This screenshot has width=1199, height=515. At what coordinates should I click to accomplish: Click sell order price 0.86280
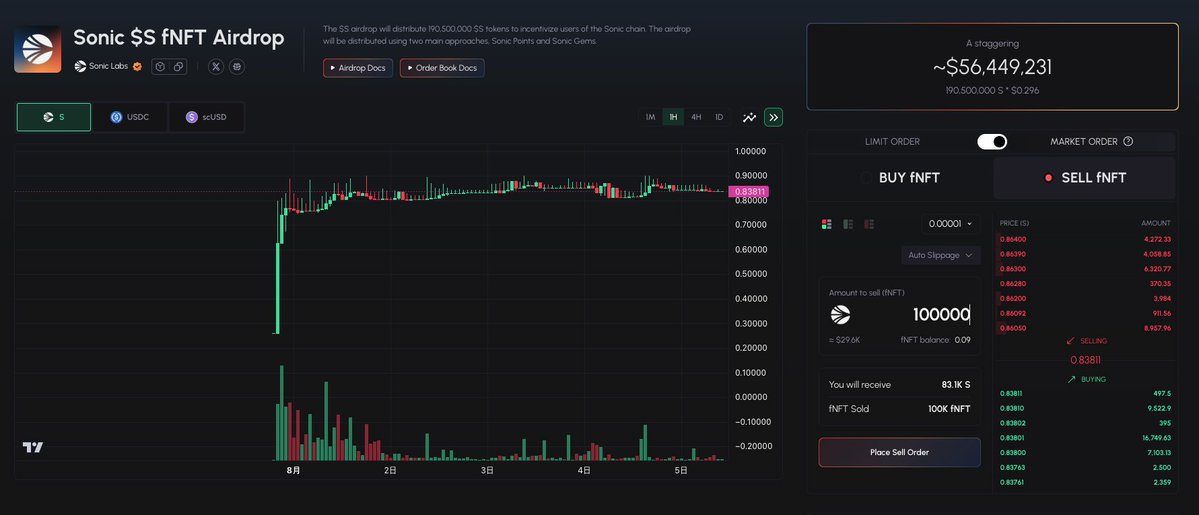pyautogui.click(x=1012, y=284)
